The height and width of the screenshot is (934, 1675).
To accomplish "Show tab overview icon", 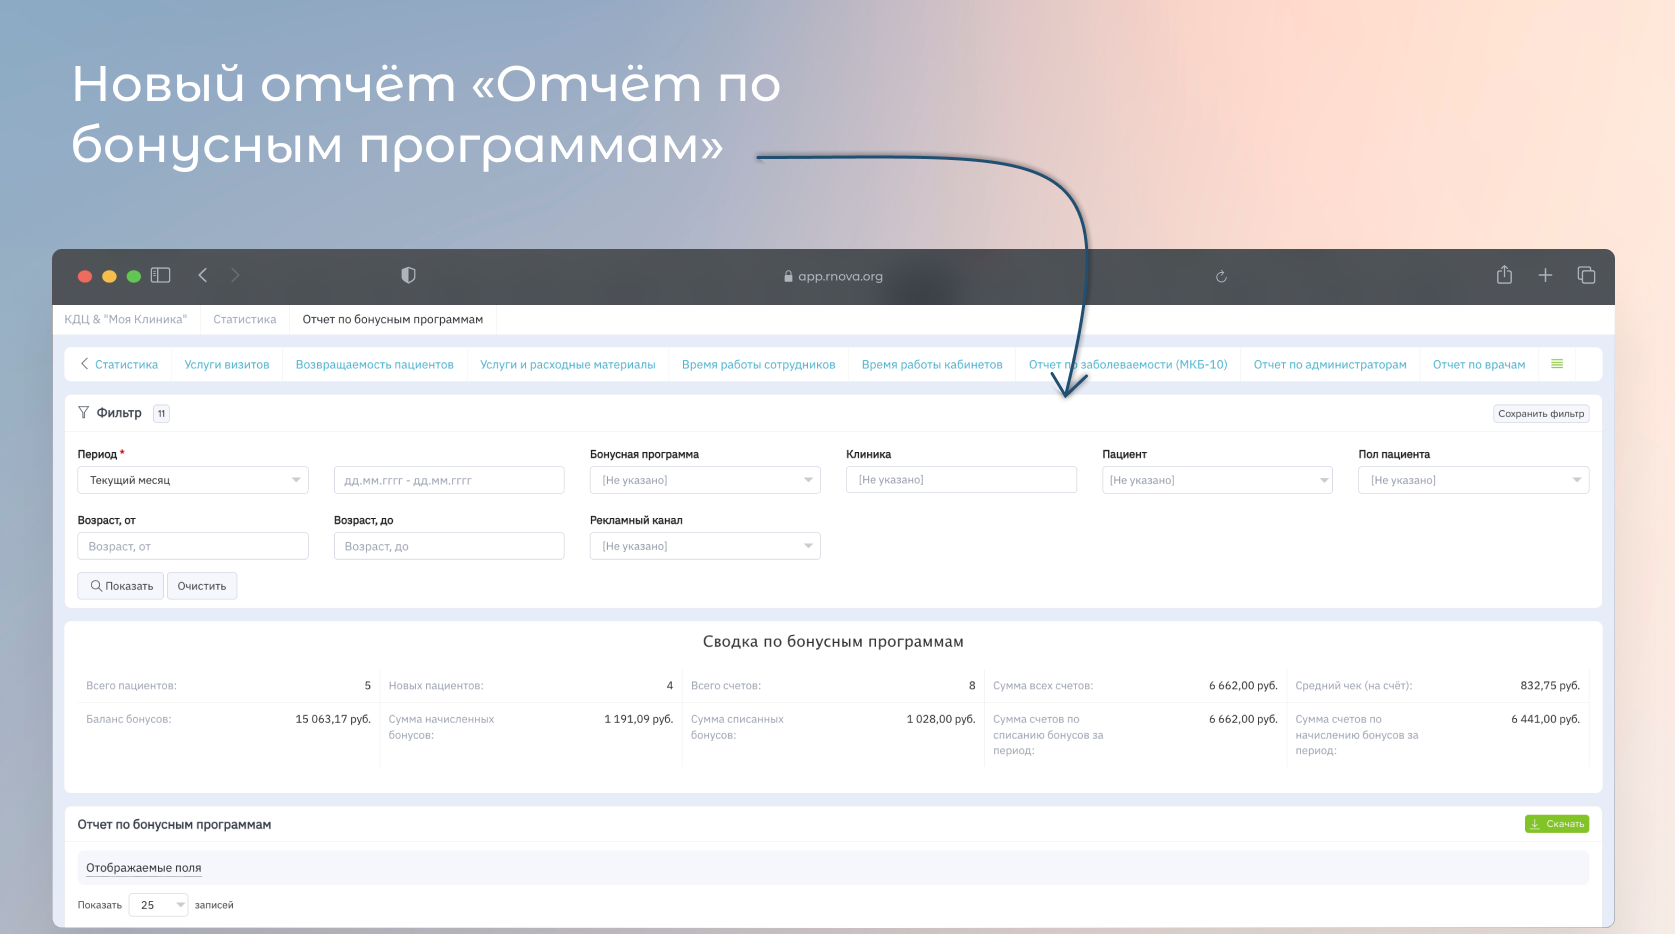I will (x=1586, y=275).
